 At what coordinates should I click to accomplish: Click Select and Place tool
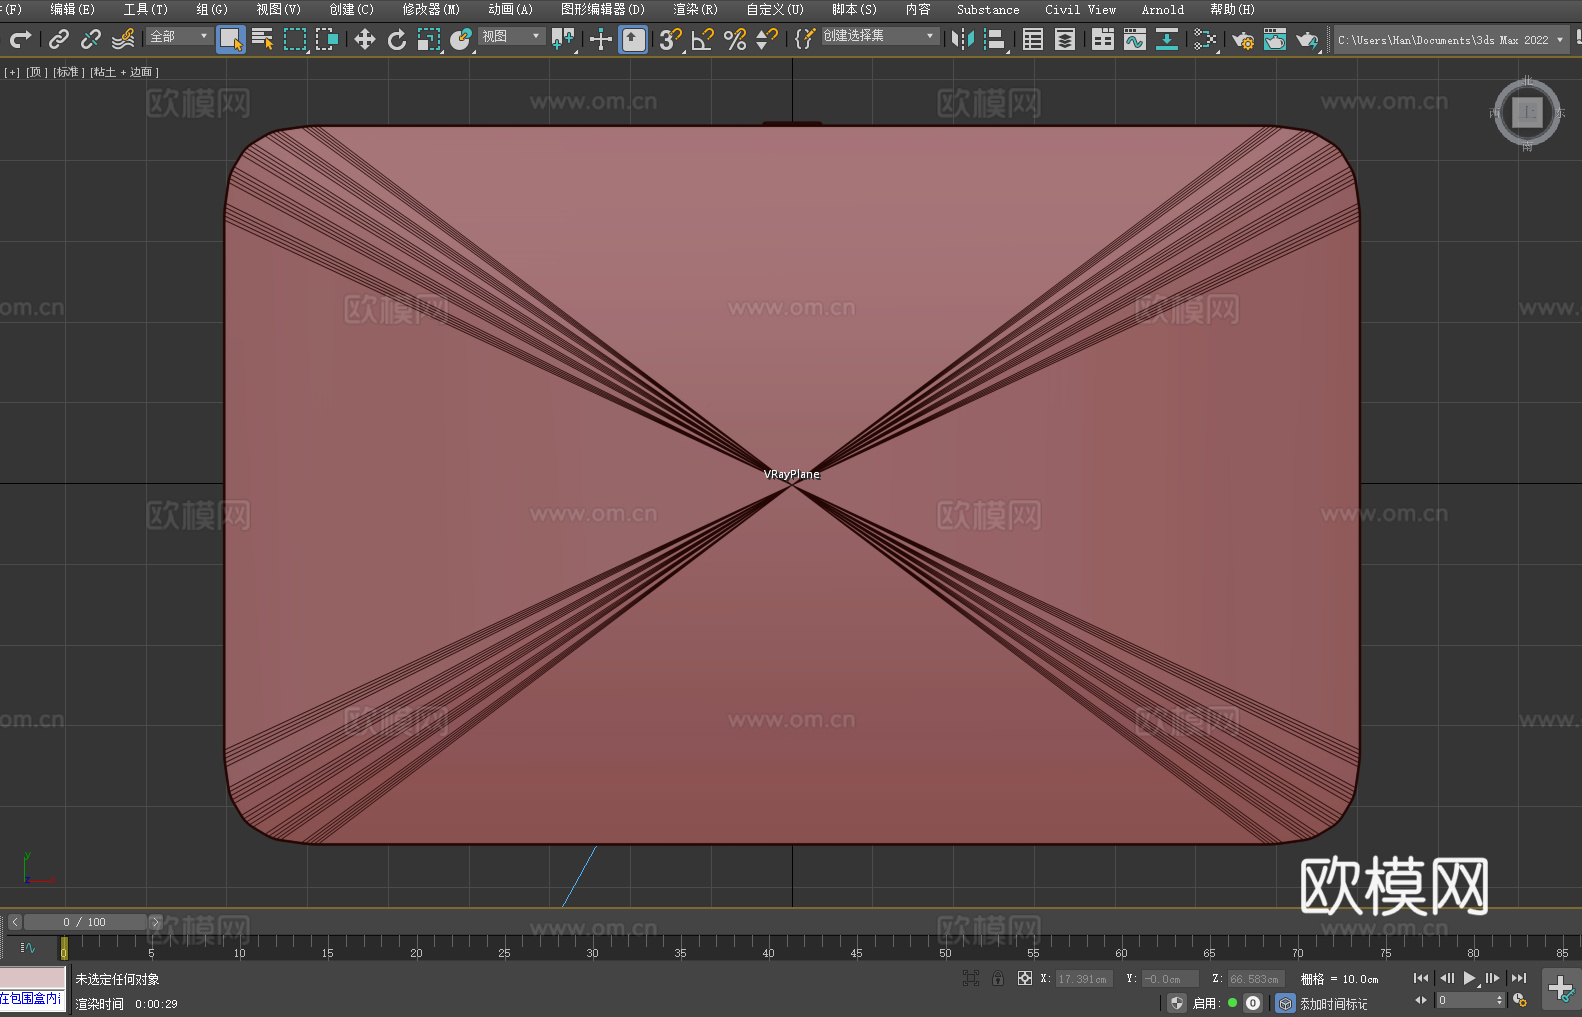point(461,39)
